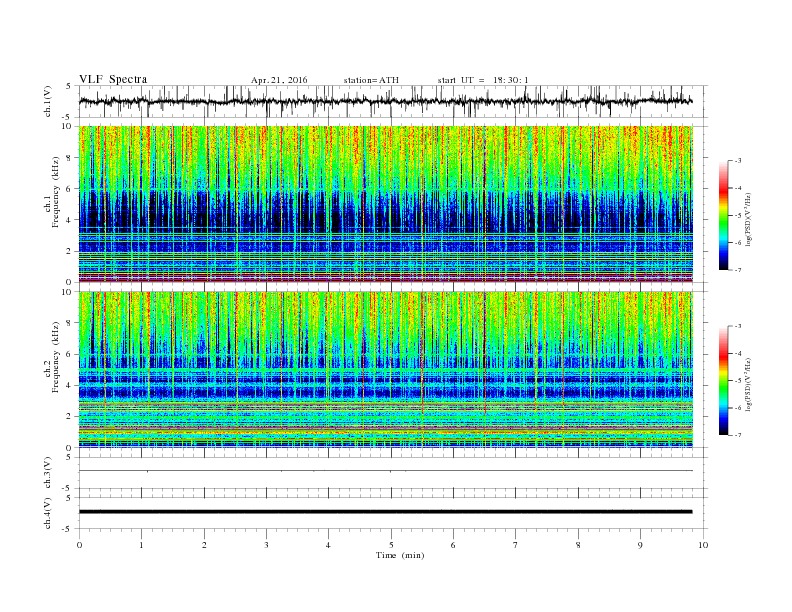Image resolution: width=792 pixels, height=612 pixels.
Task: Click the "station=ATH" header label
Action: click(x=371, y=80)
